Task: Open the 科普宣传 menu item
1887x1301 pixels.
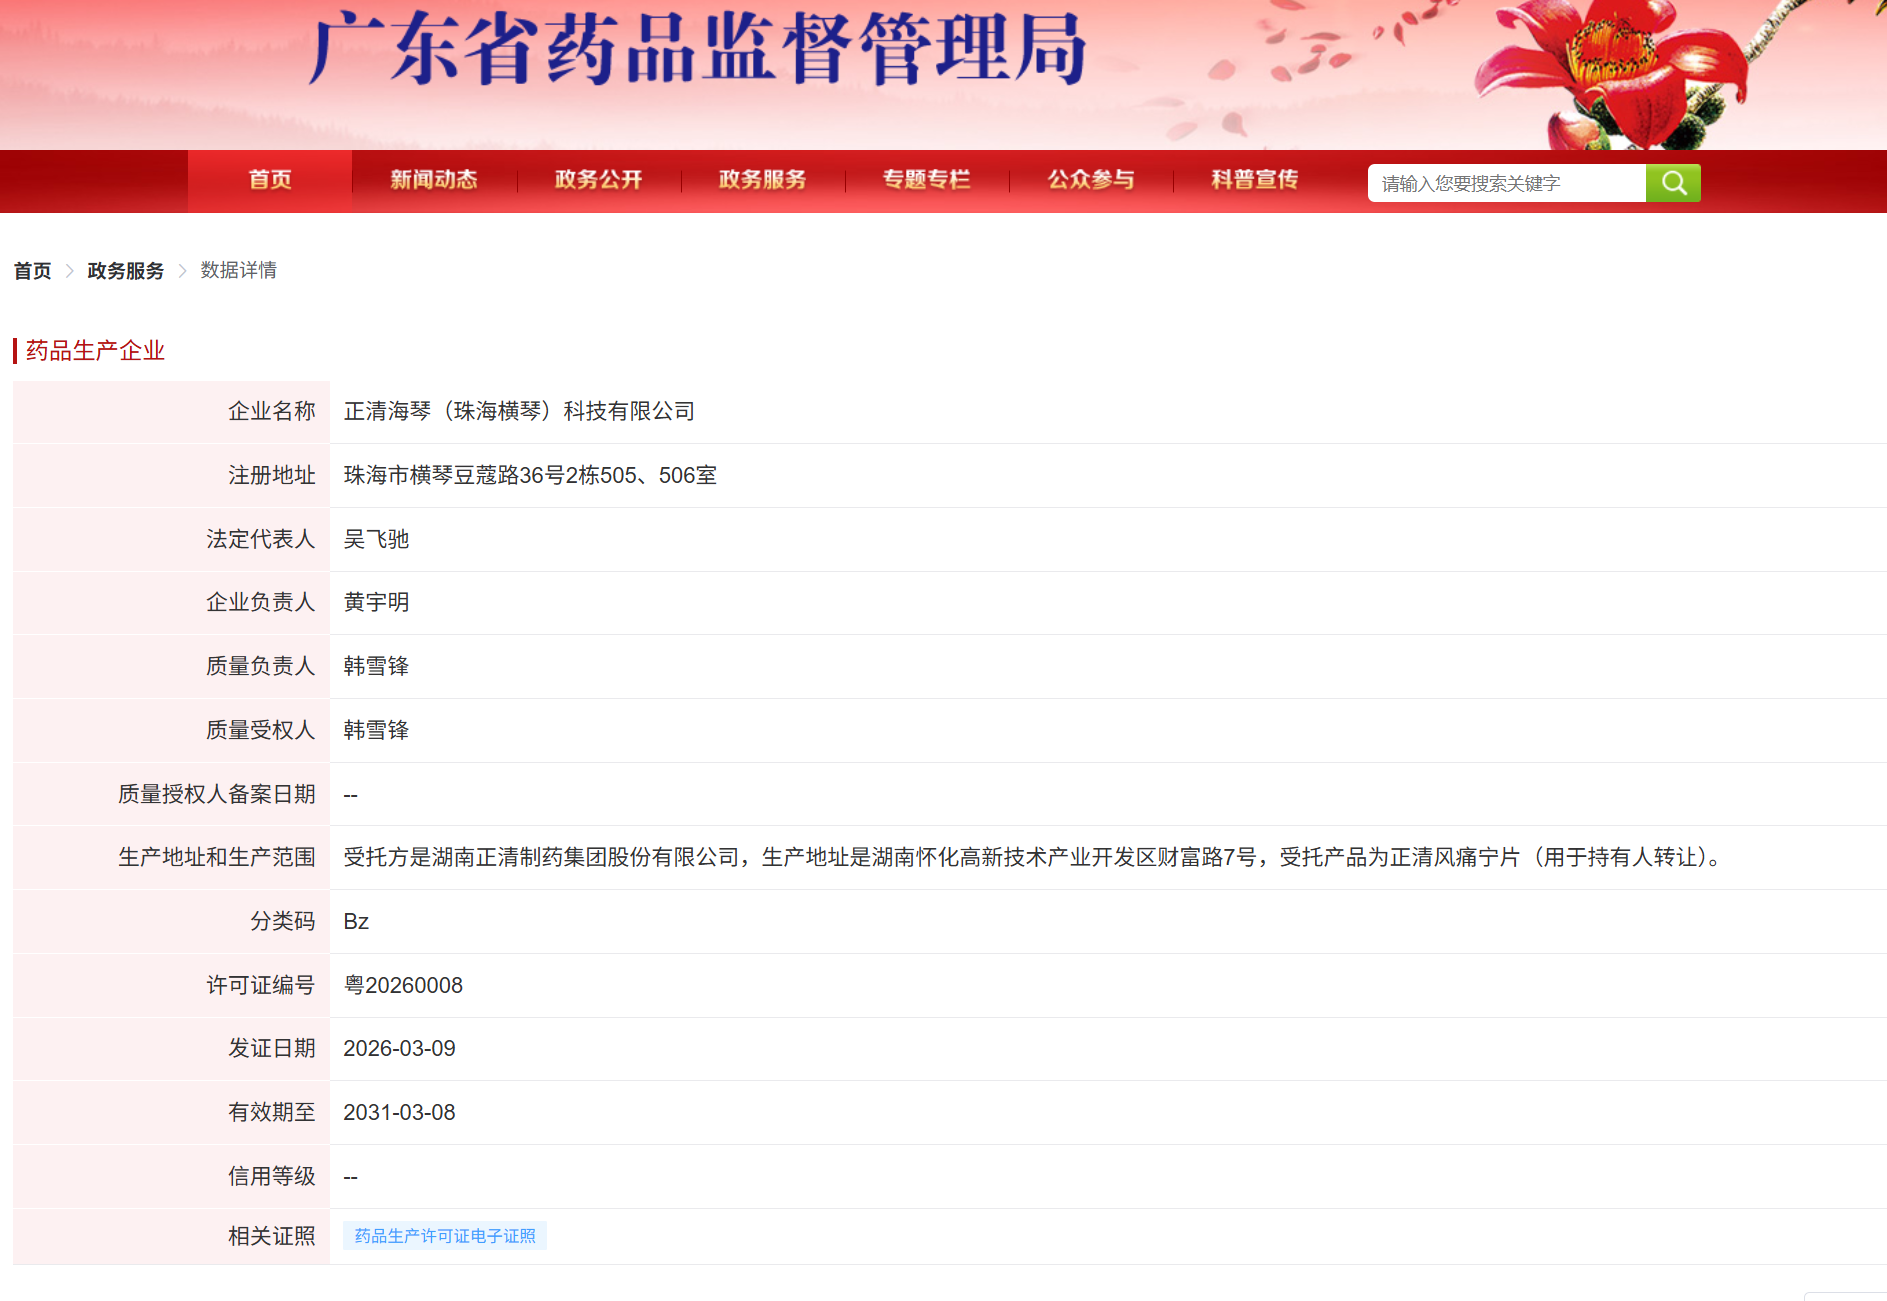Action: click(x=1254, y=180)
